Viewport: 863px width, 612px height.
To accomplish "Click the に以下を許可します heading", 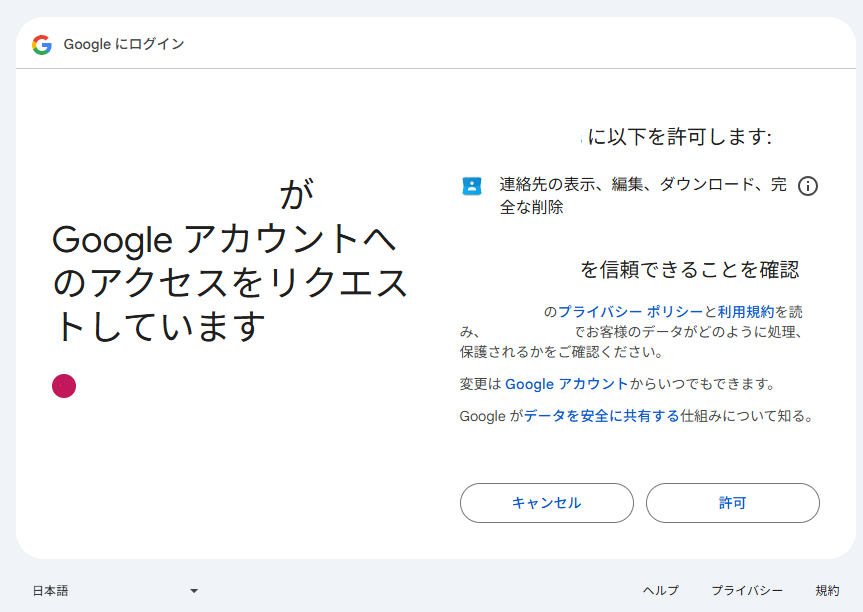I will [679, 137].
